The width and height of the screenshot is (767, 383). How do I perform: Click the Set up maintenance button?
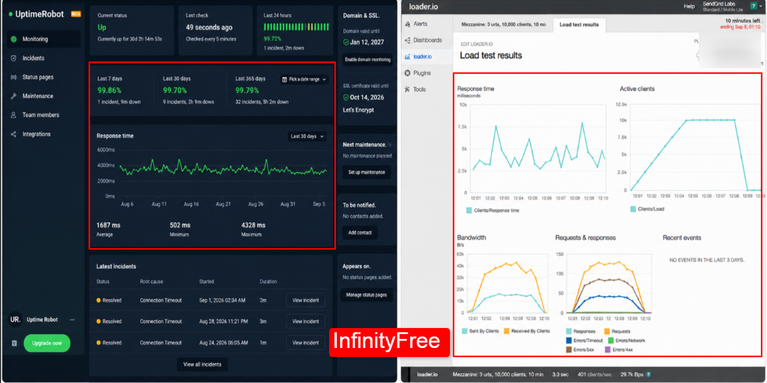(366, 172)
